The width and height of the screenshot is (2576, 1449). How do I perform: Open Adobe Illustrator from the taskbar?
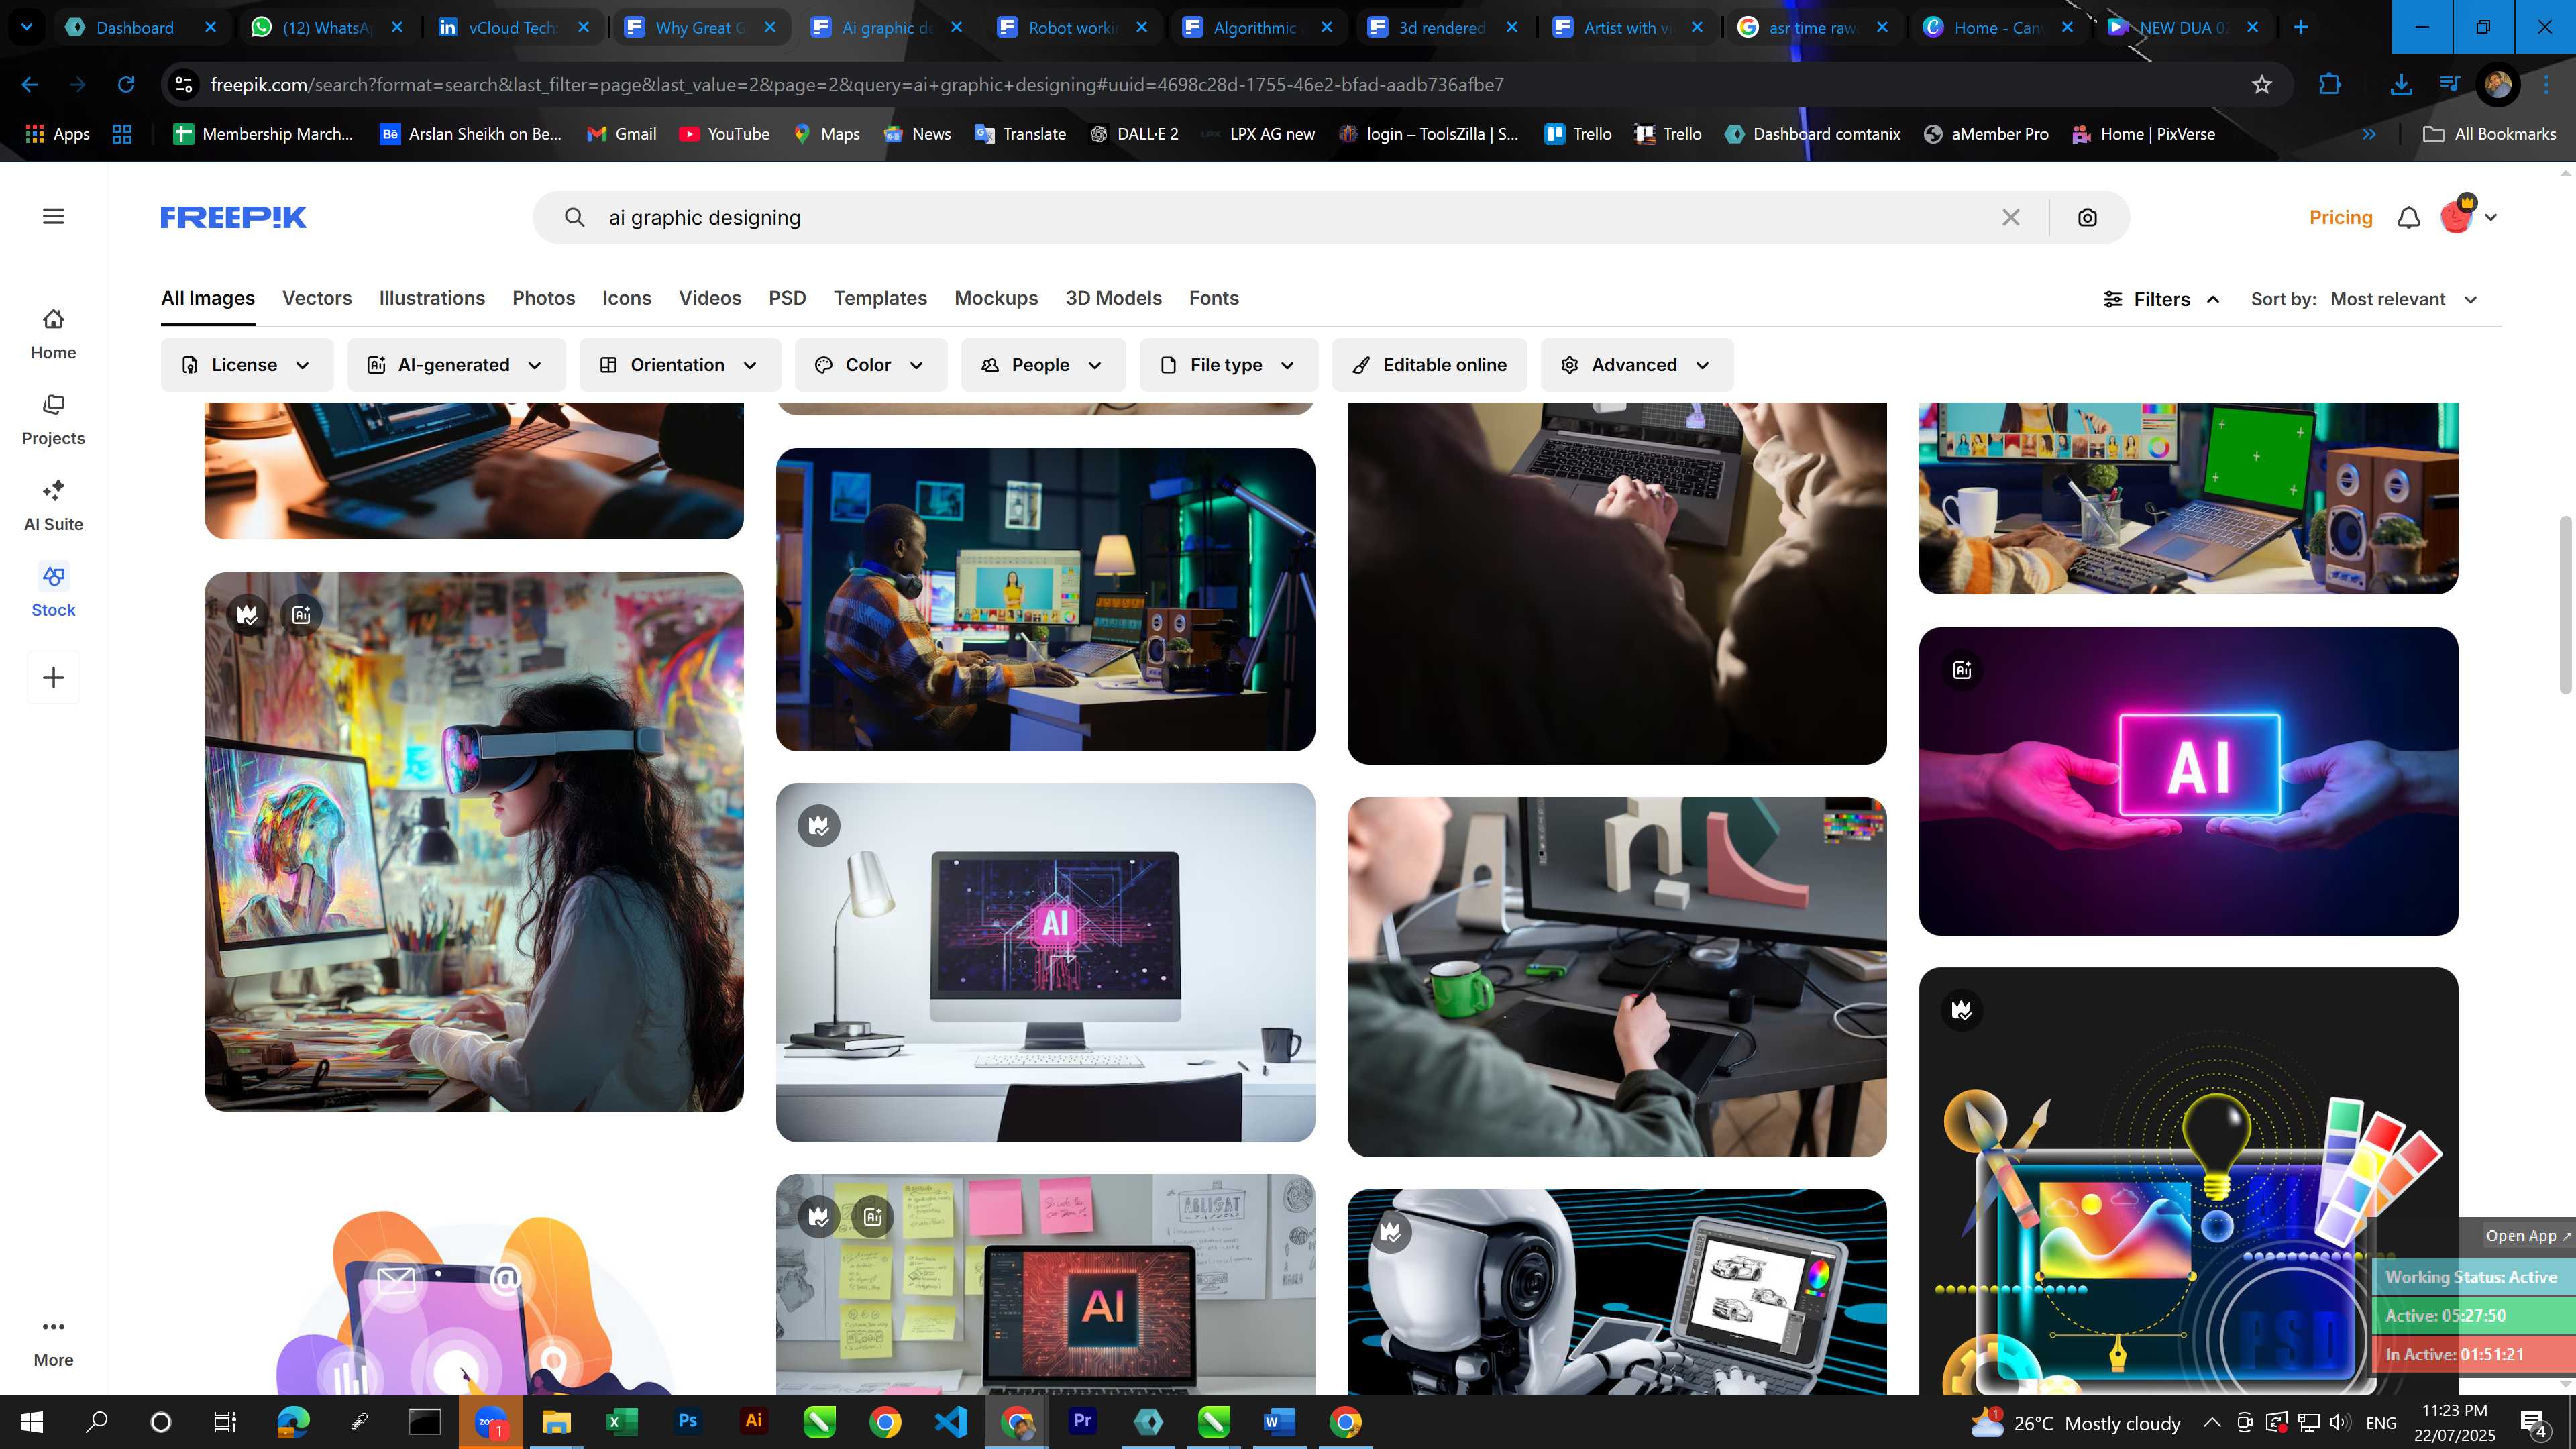tap(753, 1421)
